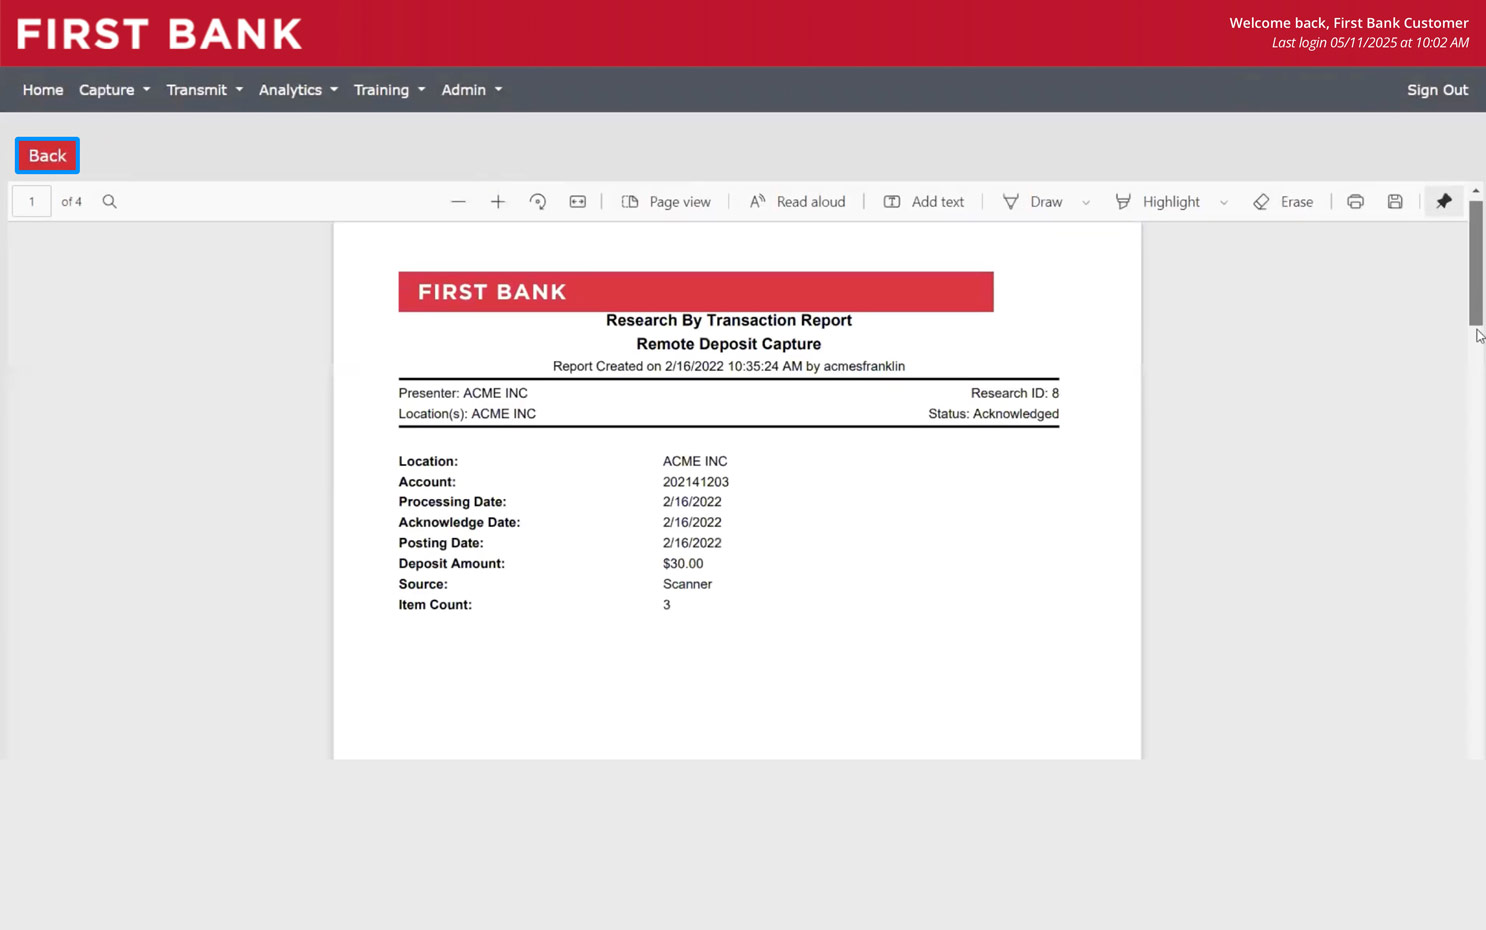Click 'Status: Acknowledged' text

(993, 414)
